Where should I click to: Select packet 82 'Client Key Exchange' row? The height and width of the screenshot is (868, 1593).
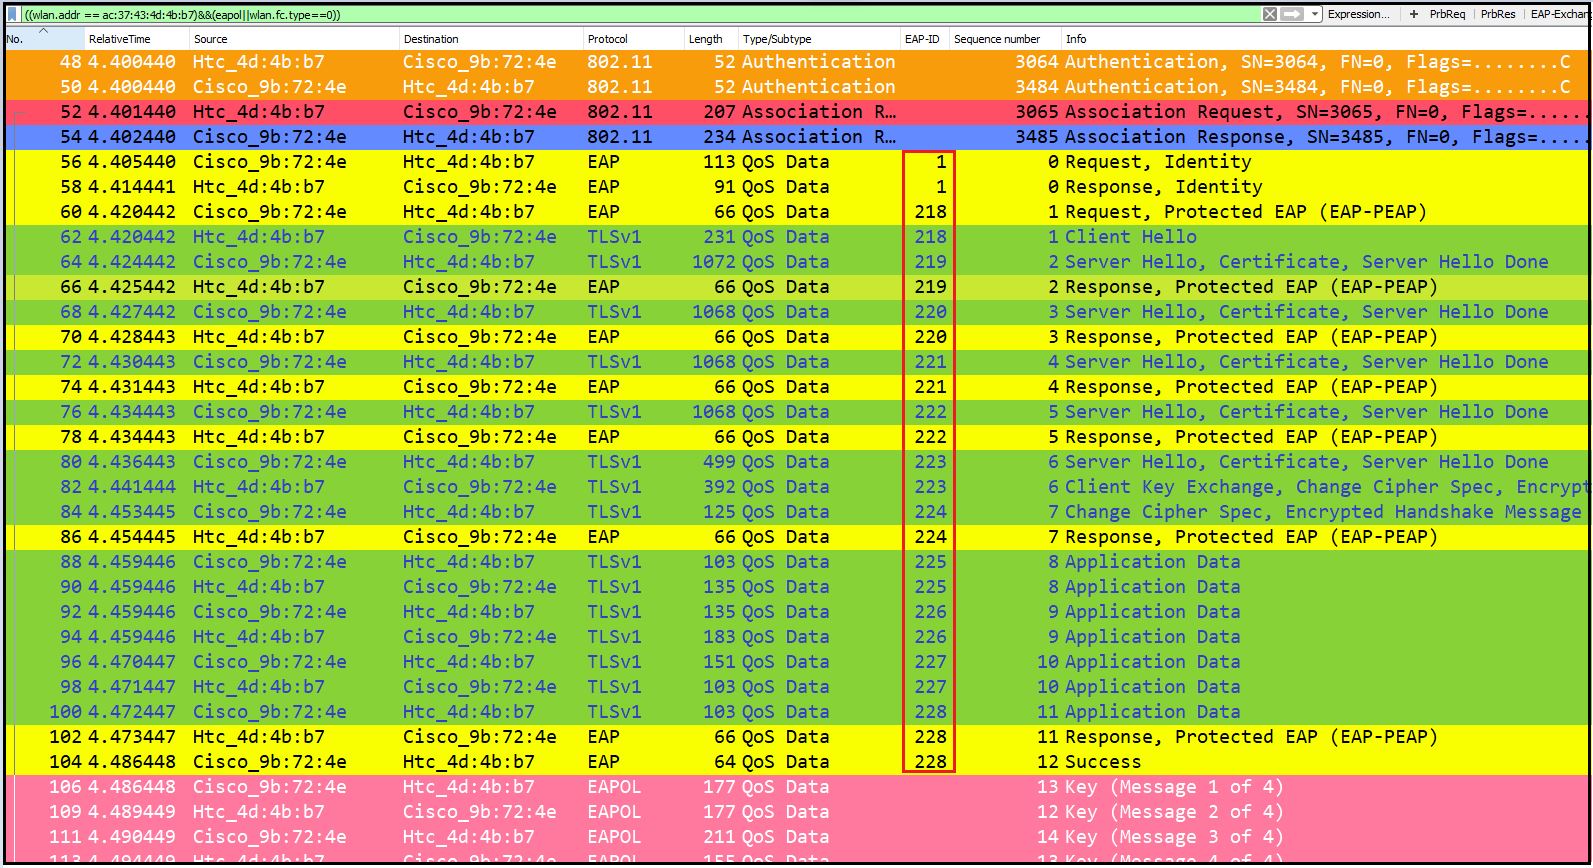[x=796, y=487]
